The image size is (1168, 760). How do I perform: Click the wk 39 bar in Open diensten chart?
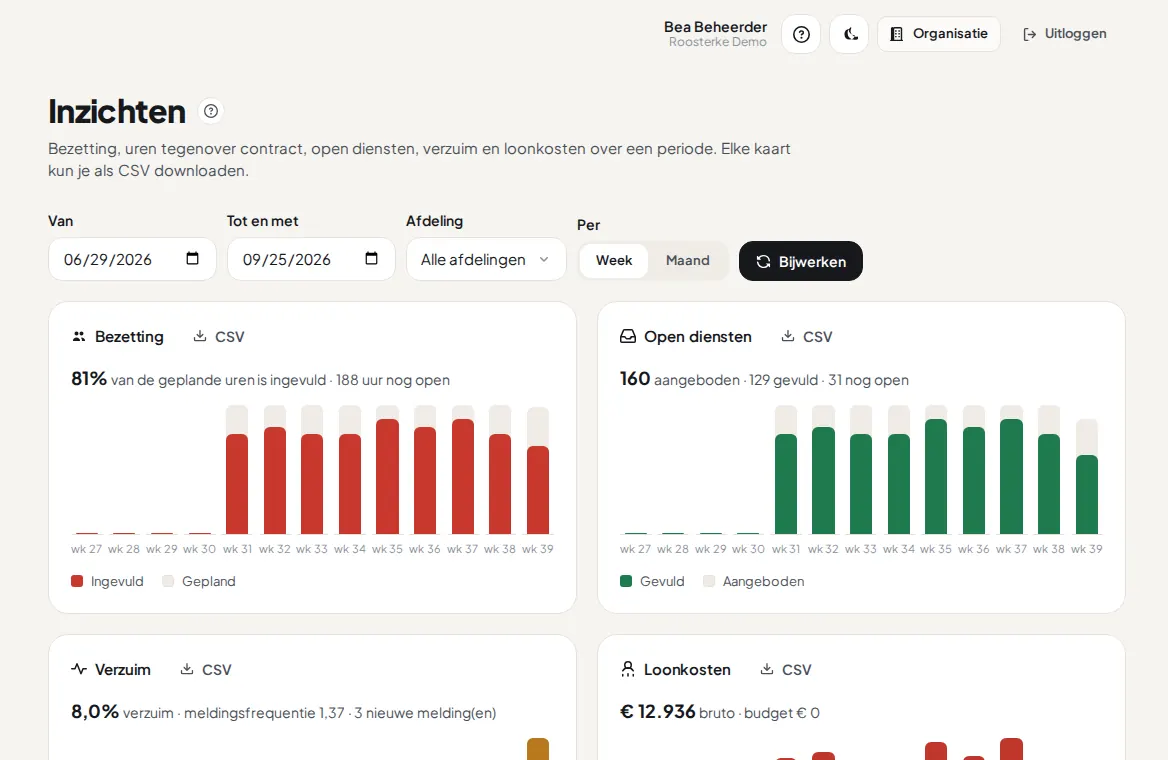coord(1087,494)
